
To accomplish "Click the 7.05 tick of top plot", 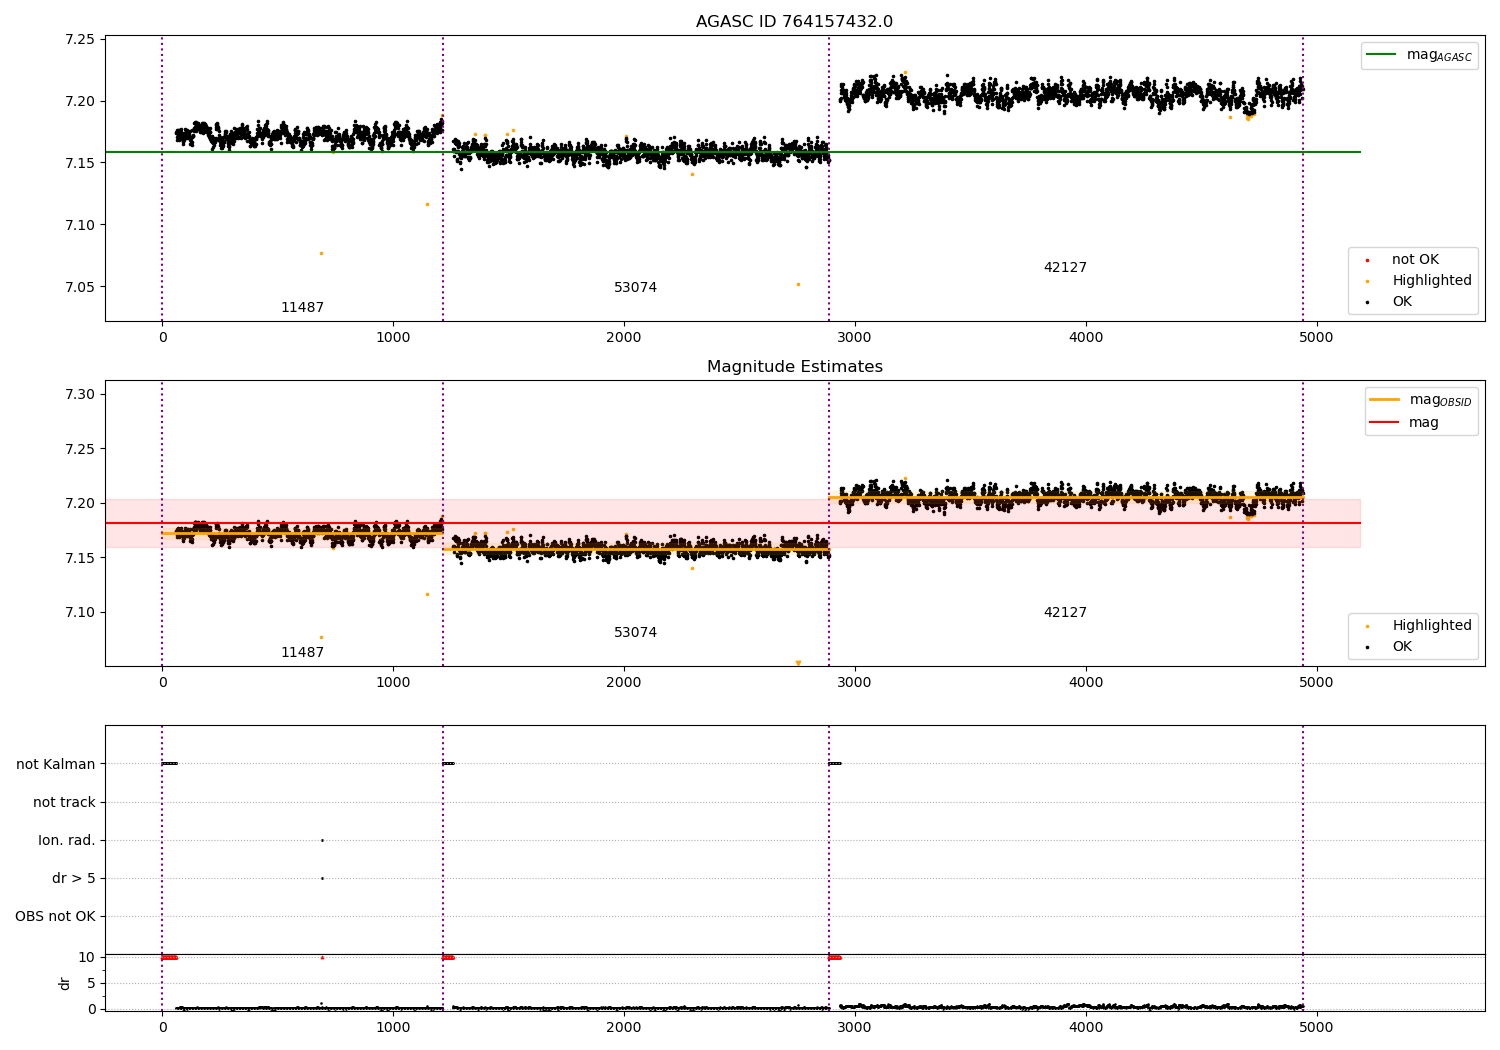I will (x=79, y=288).
